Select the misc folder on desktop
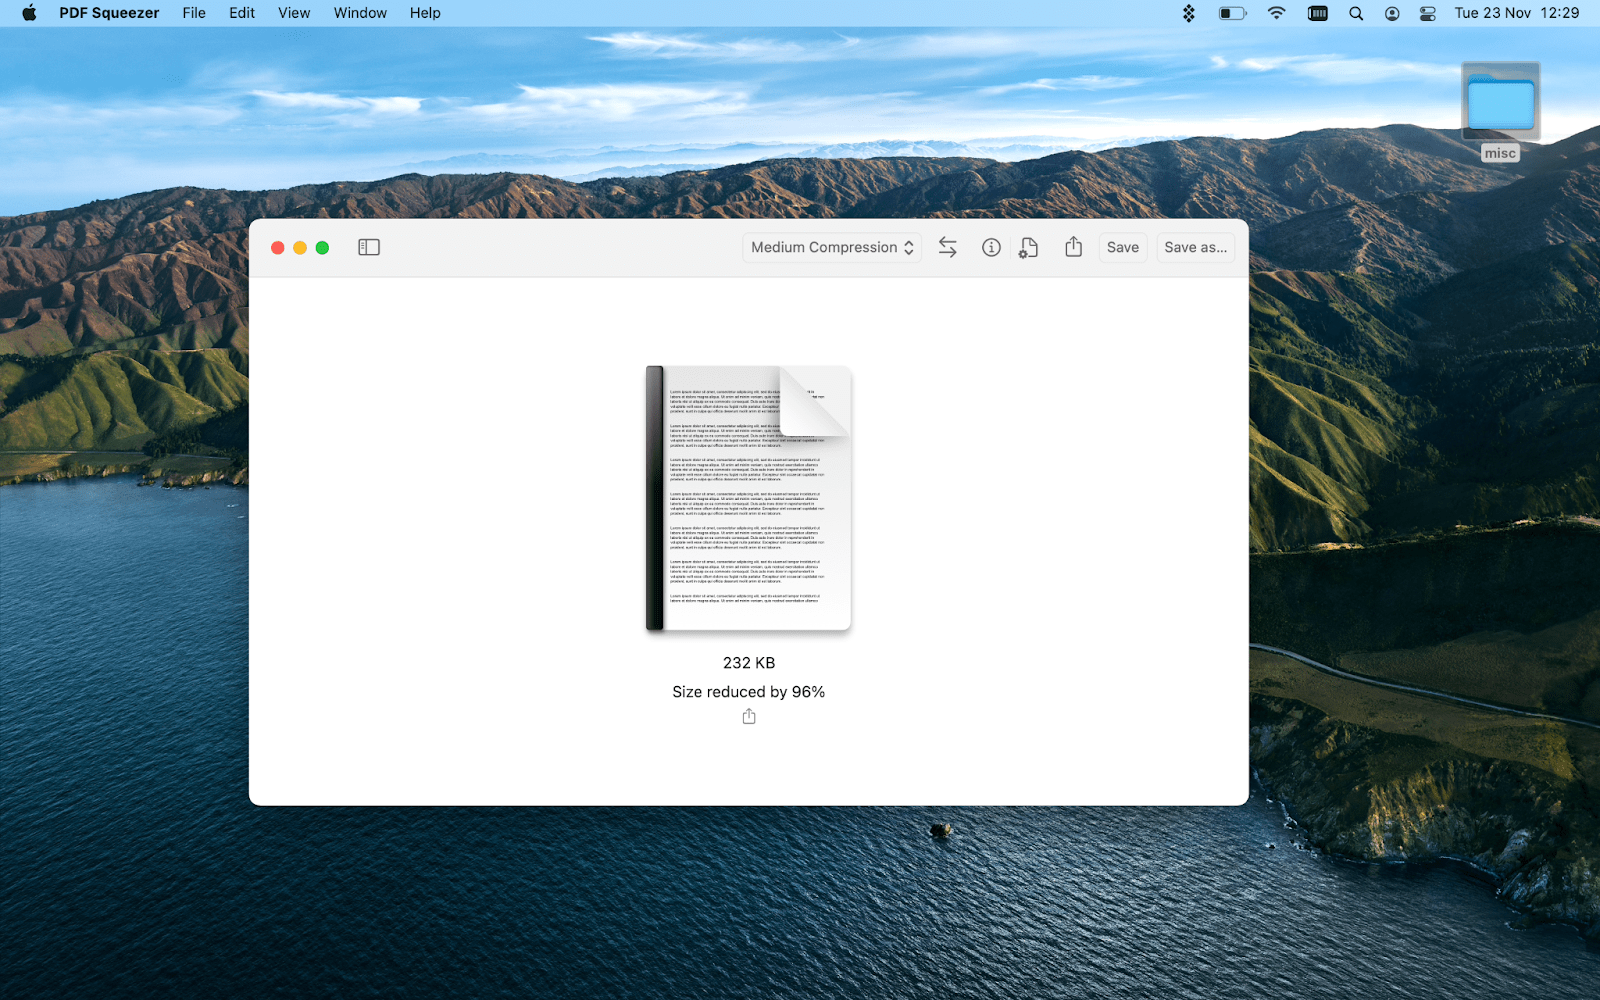 [1500, 111]
